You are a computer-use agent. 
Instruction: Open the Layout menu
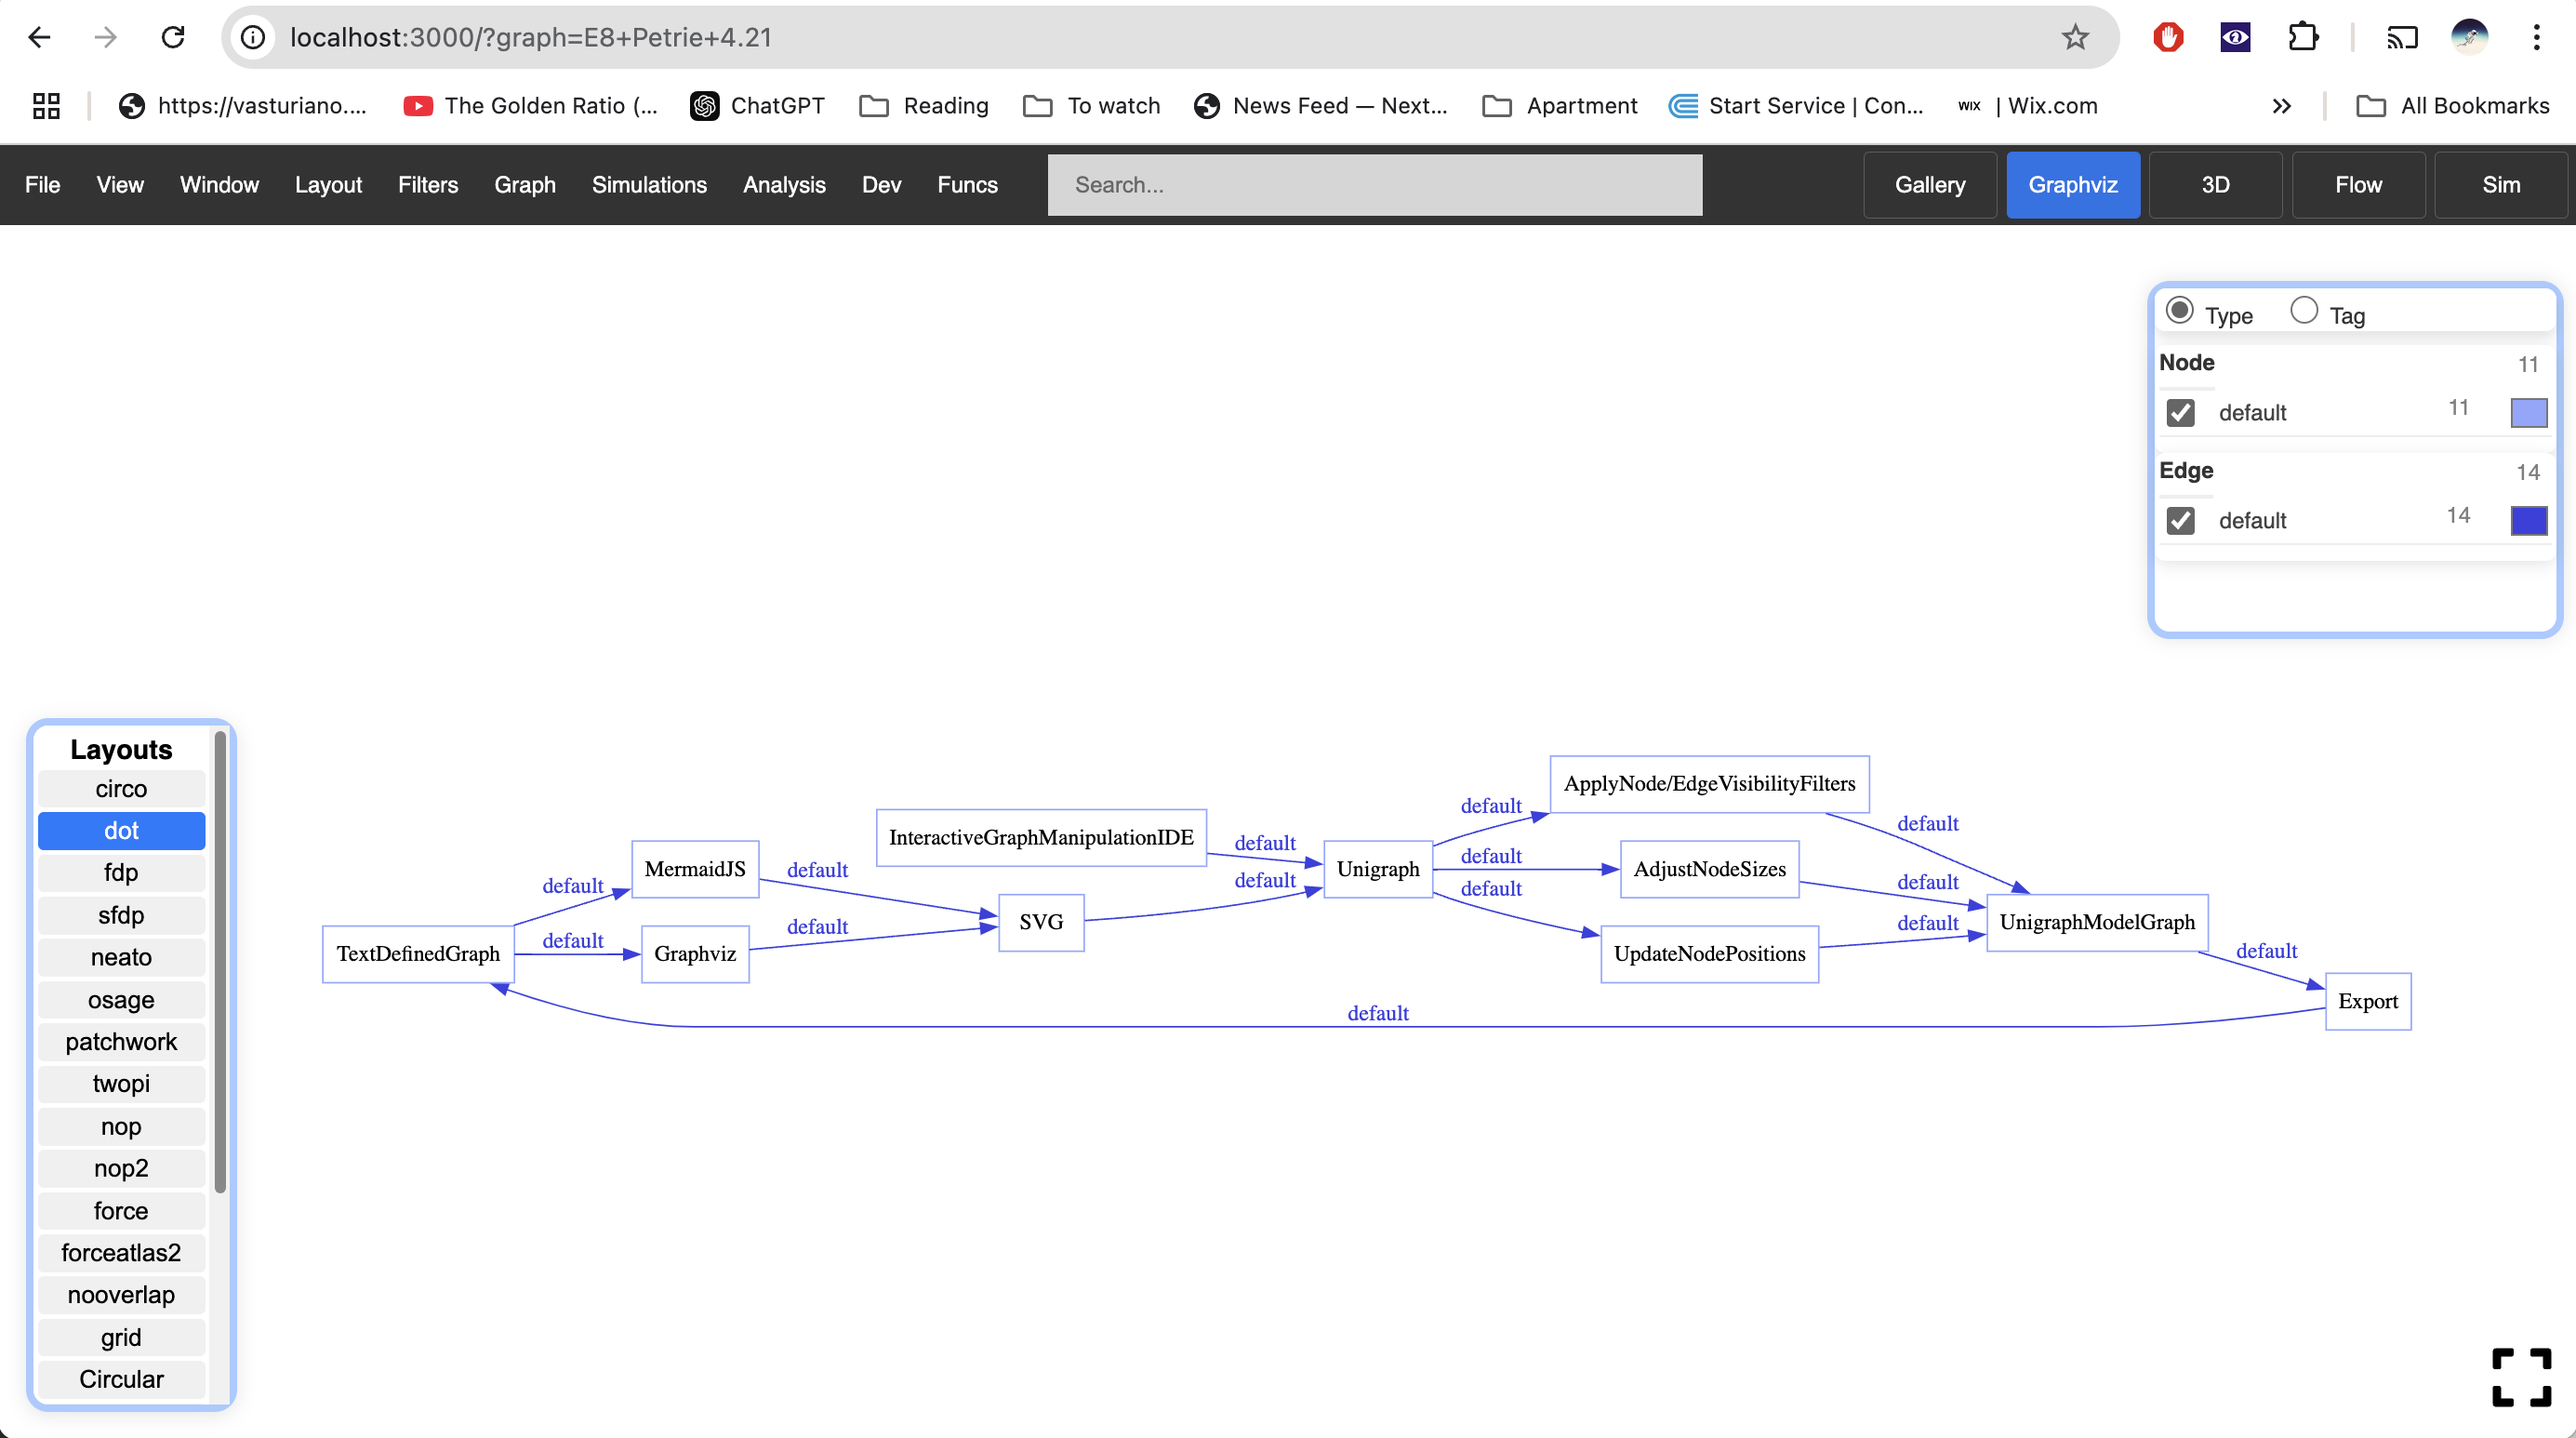point(328,185)
